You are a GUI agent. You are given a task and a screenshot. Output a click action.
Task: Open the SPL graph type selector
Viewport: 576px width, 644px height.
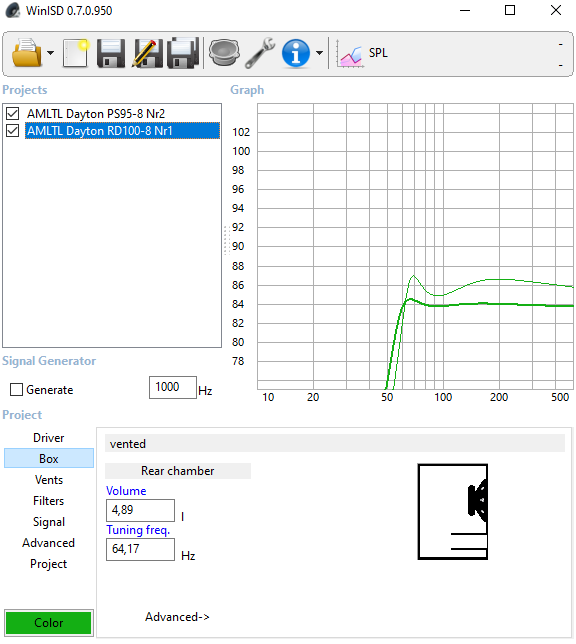pos(362,53)
